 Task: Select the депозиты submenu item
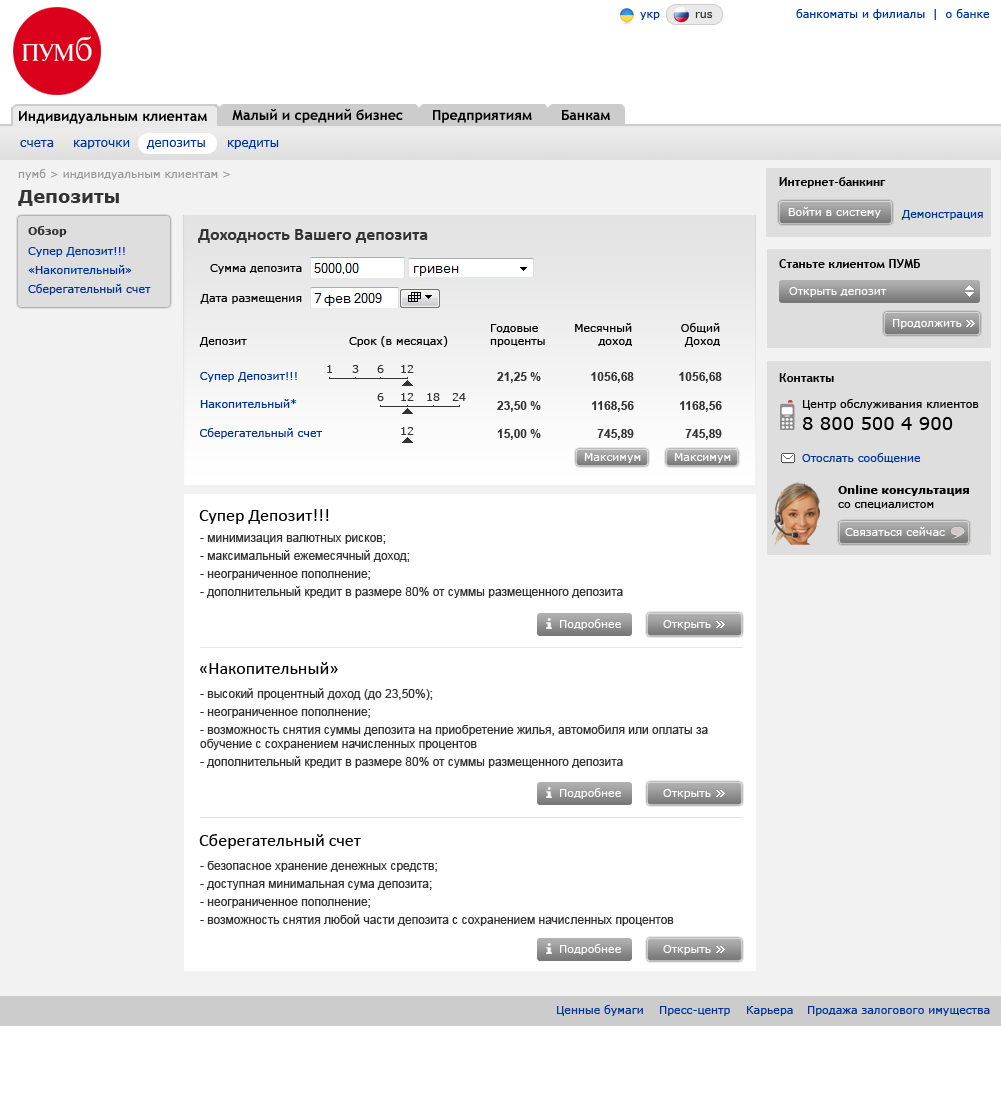[x=176, y=143]
